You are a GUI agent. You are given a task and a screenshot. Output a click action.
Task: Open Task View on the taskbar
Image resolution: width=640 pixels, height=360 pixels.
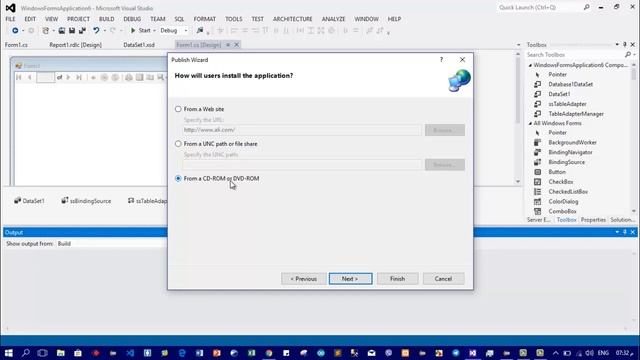(42, 353)
